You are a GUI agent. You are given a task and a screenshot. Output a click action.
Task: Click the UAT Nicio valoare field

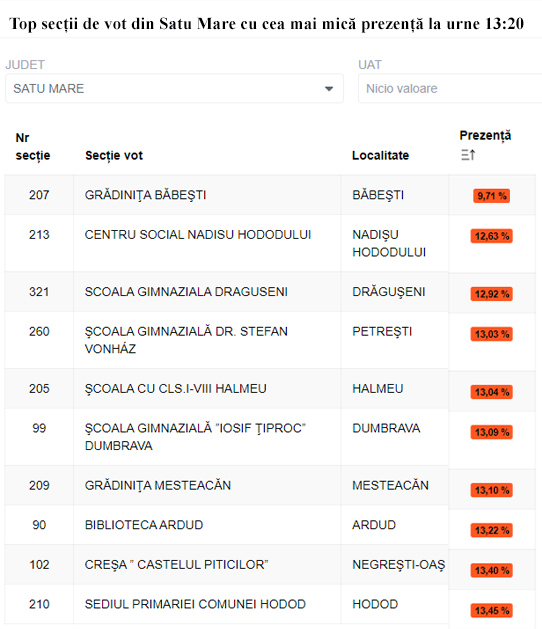[x=450, y=89]
